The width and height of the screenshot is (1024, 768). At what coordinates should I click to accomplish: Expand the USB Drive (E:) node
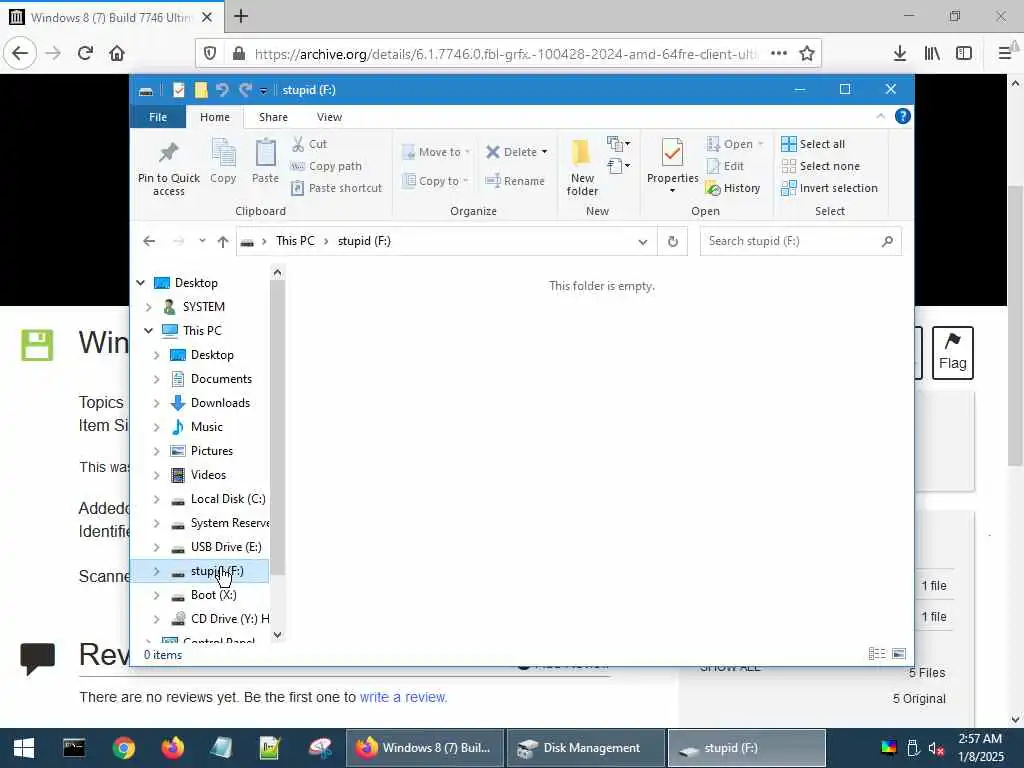(156, 547)
